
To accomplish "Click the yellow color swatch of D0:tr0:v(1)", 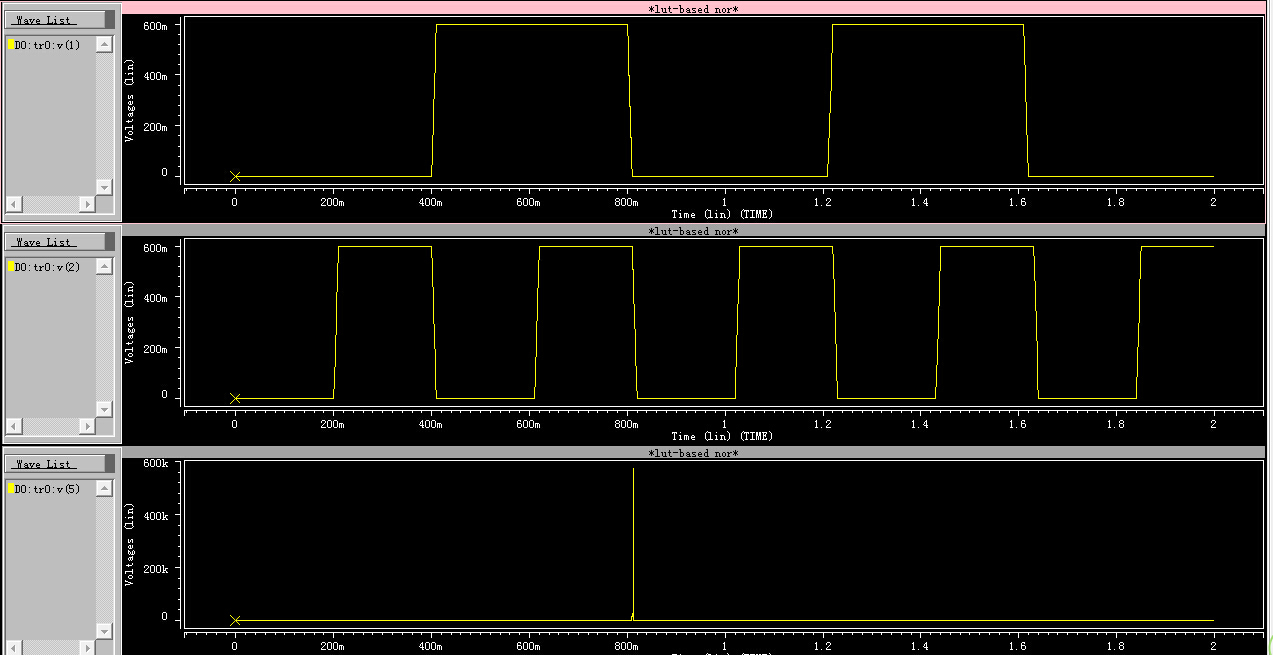I will [10, 45].
